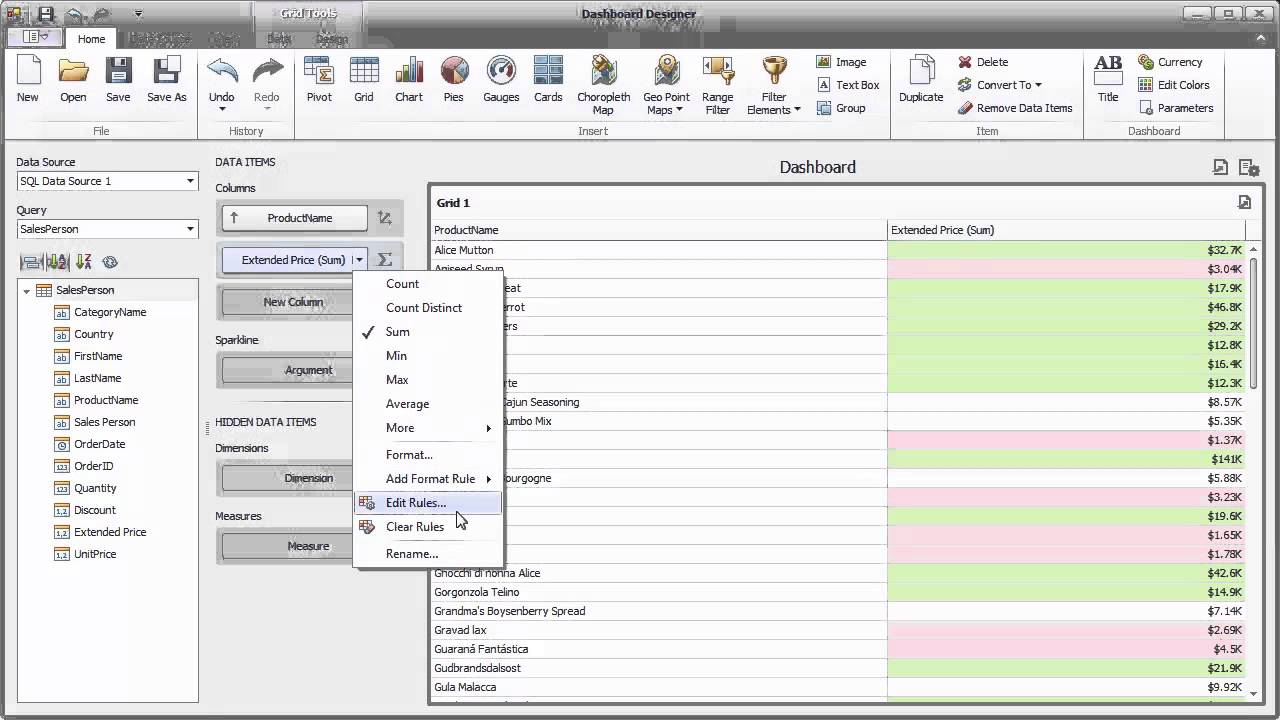
Task: Collapse the SalesPerson tree node
Action: pos(27,290)
